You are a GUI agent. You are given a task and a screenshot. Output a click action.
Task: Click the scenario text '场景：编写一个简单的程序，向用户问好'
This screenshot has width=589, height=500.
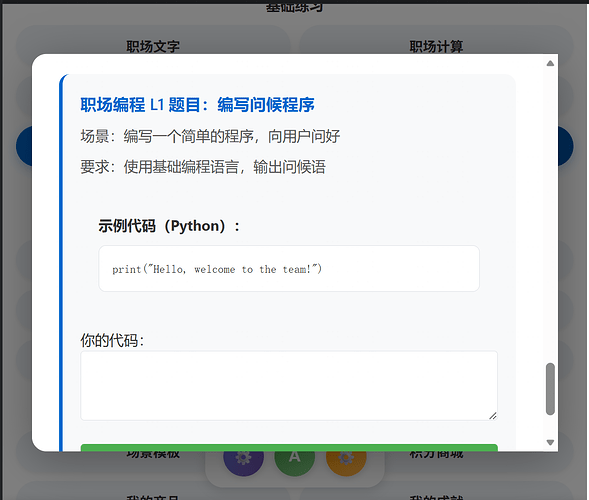[x=210, y=136]
